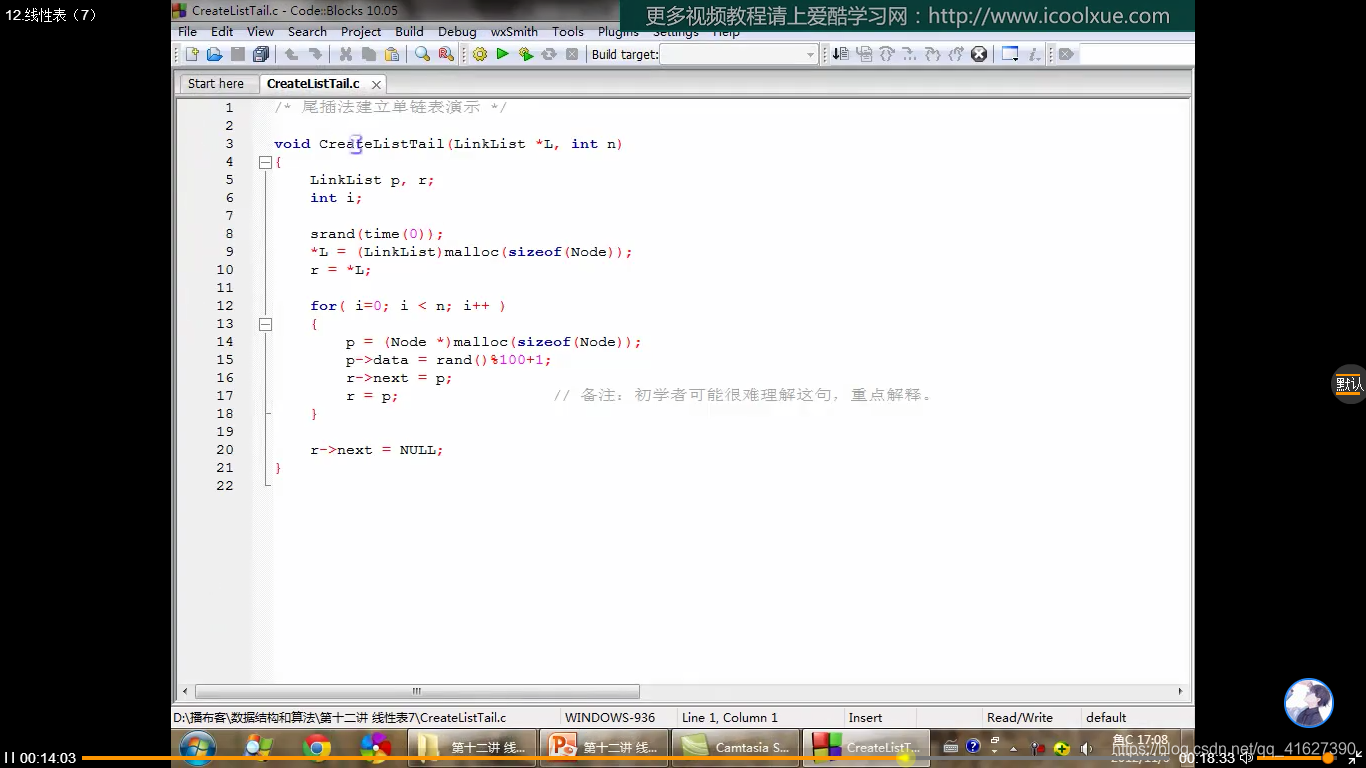Open Camtasia Studio from the taskbar
The width and height of the screenshot is (1366, 768).
(x=734, y=746)
